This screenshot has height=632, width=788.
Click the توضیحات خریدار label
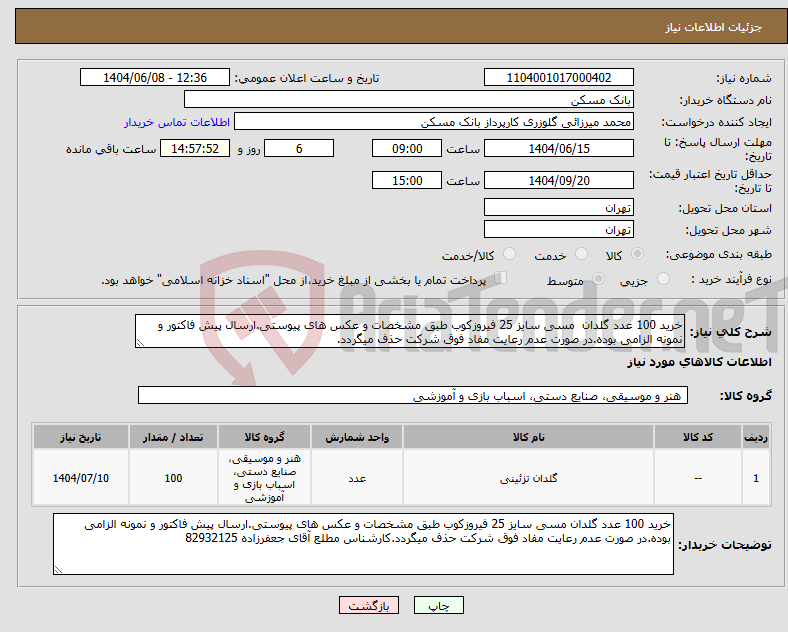tap(725, 545)
